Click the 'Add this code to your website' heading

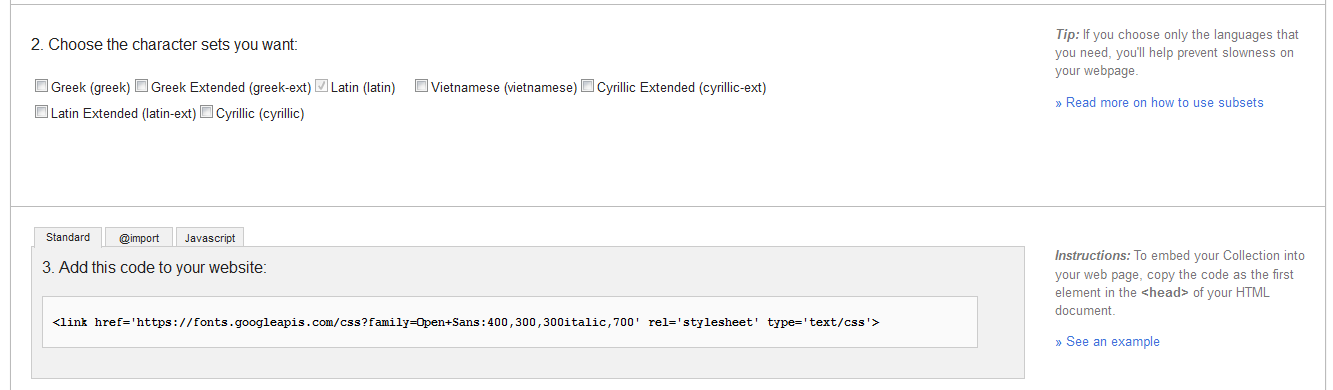pyautogui.click(x=154, y=268)
